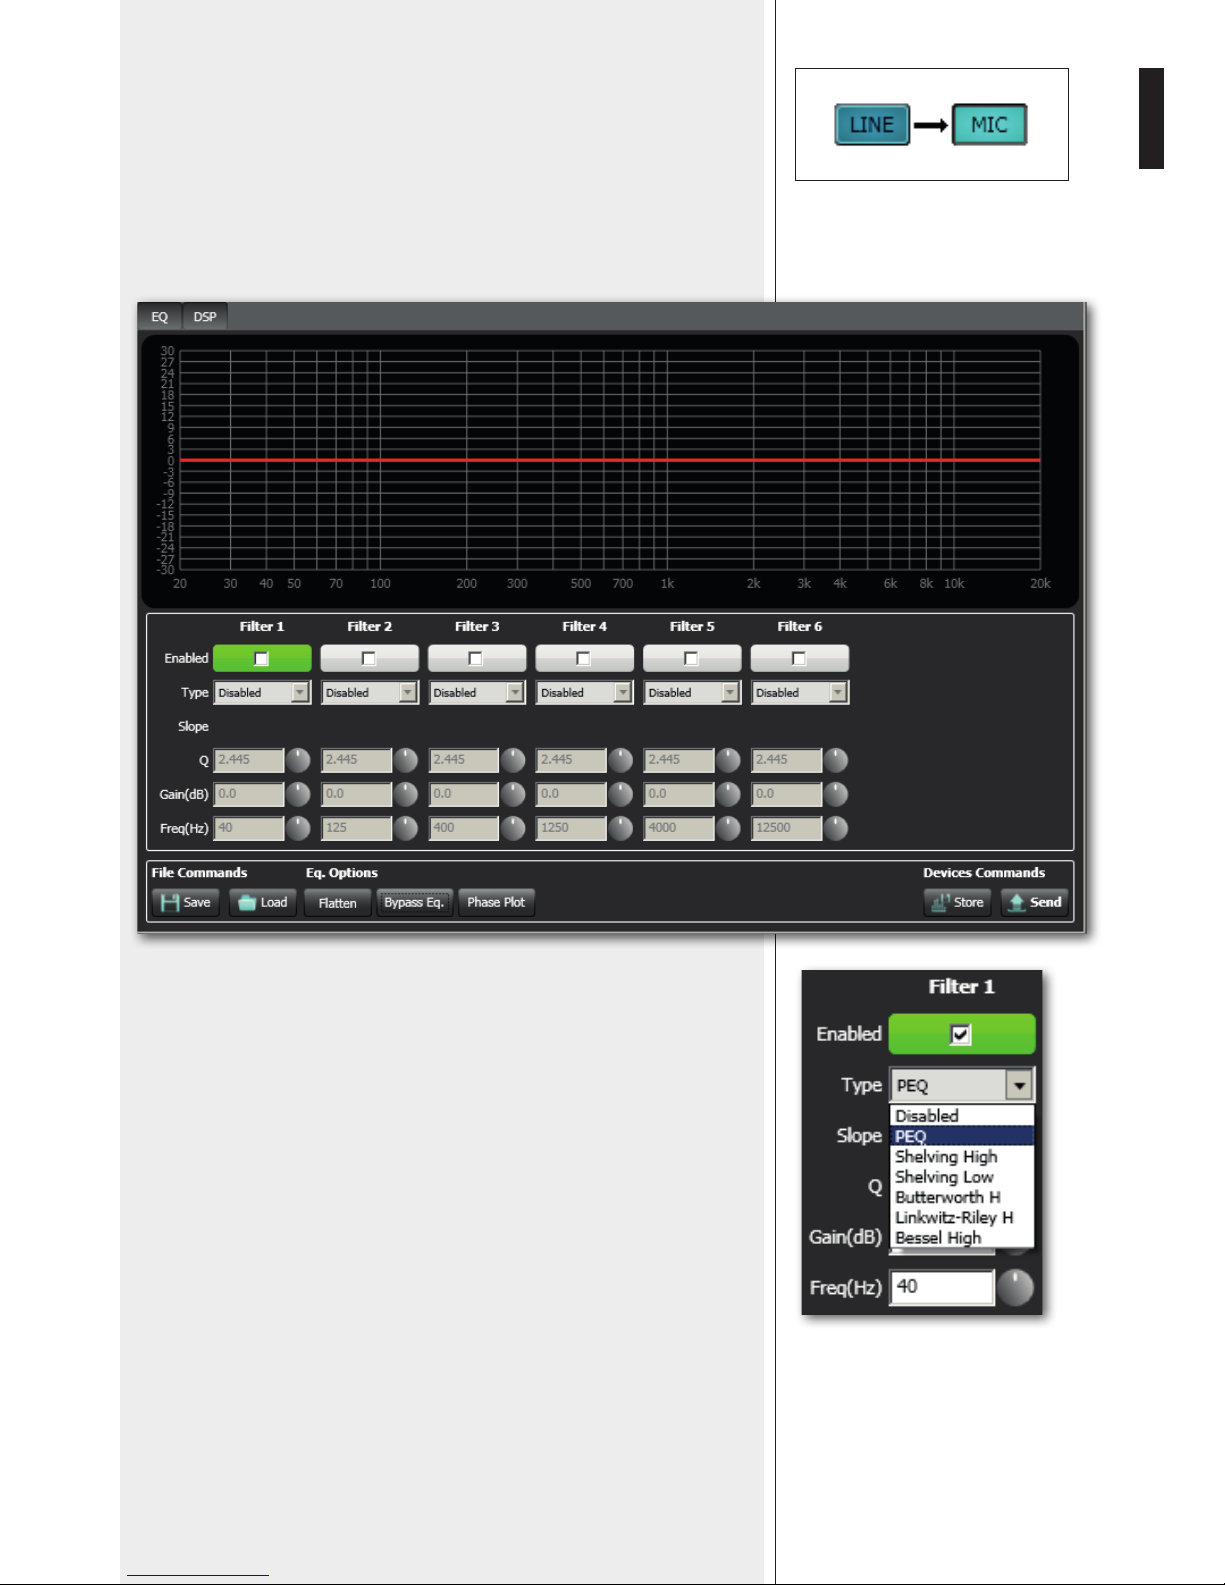Switch to the DSP tab
Screen dimensions: 1225x1585
pos(205,317)
